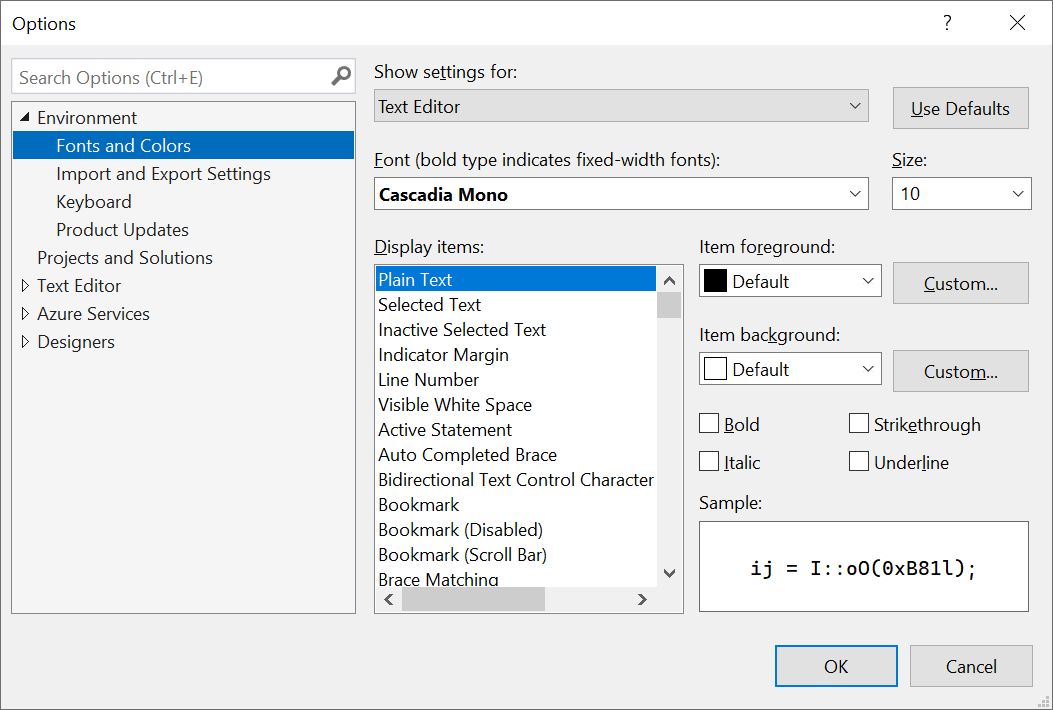
Task: Select Bookmark (Disabled) display item
Action: click(516, 529)
